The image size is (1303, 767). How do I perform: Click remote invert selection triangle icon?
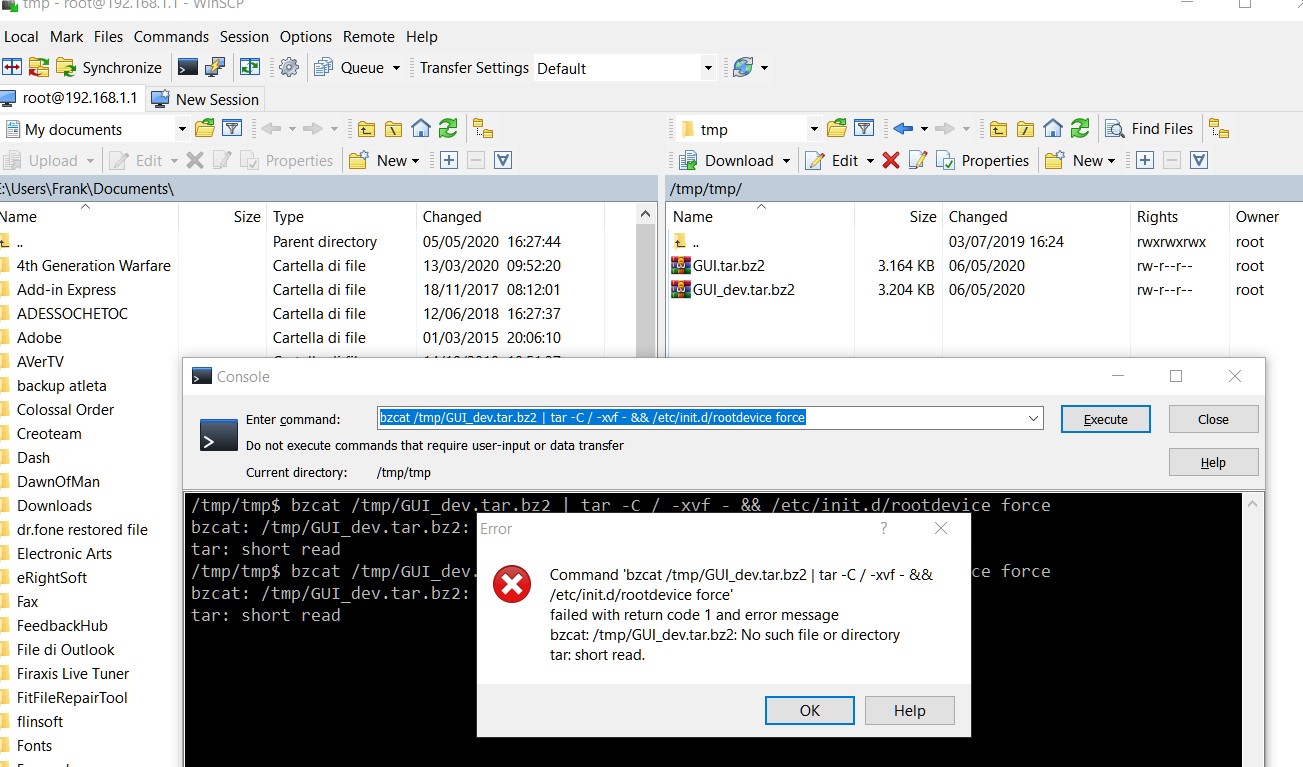(x=1200, y=160)
